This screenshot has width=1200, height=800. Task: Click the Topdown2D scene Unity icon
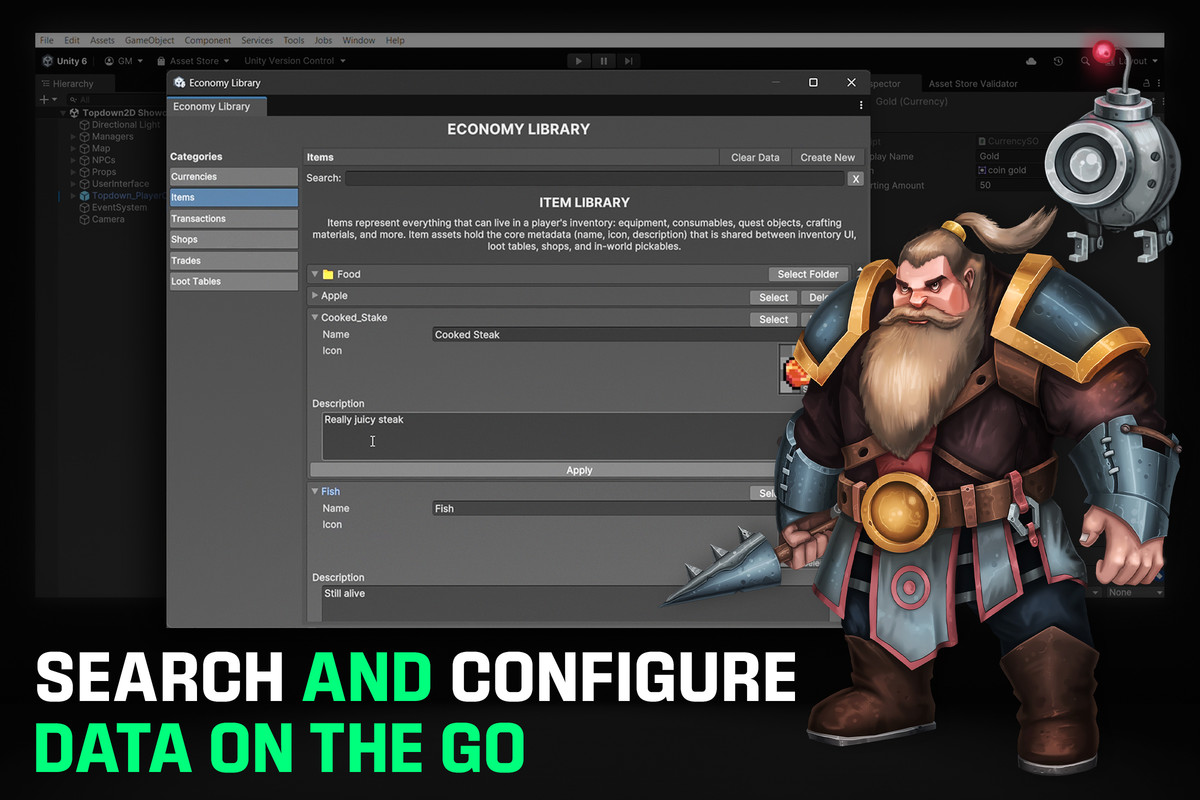click(x=74, y=113)
